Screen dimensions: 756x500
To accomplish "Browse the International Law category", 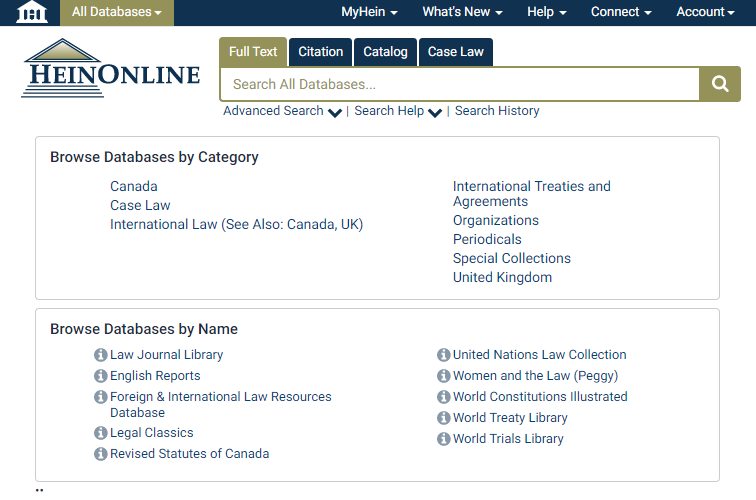I will [x=236, y=225].
